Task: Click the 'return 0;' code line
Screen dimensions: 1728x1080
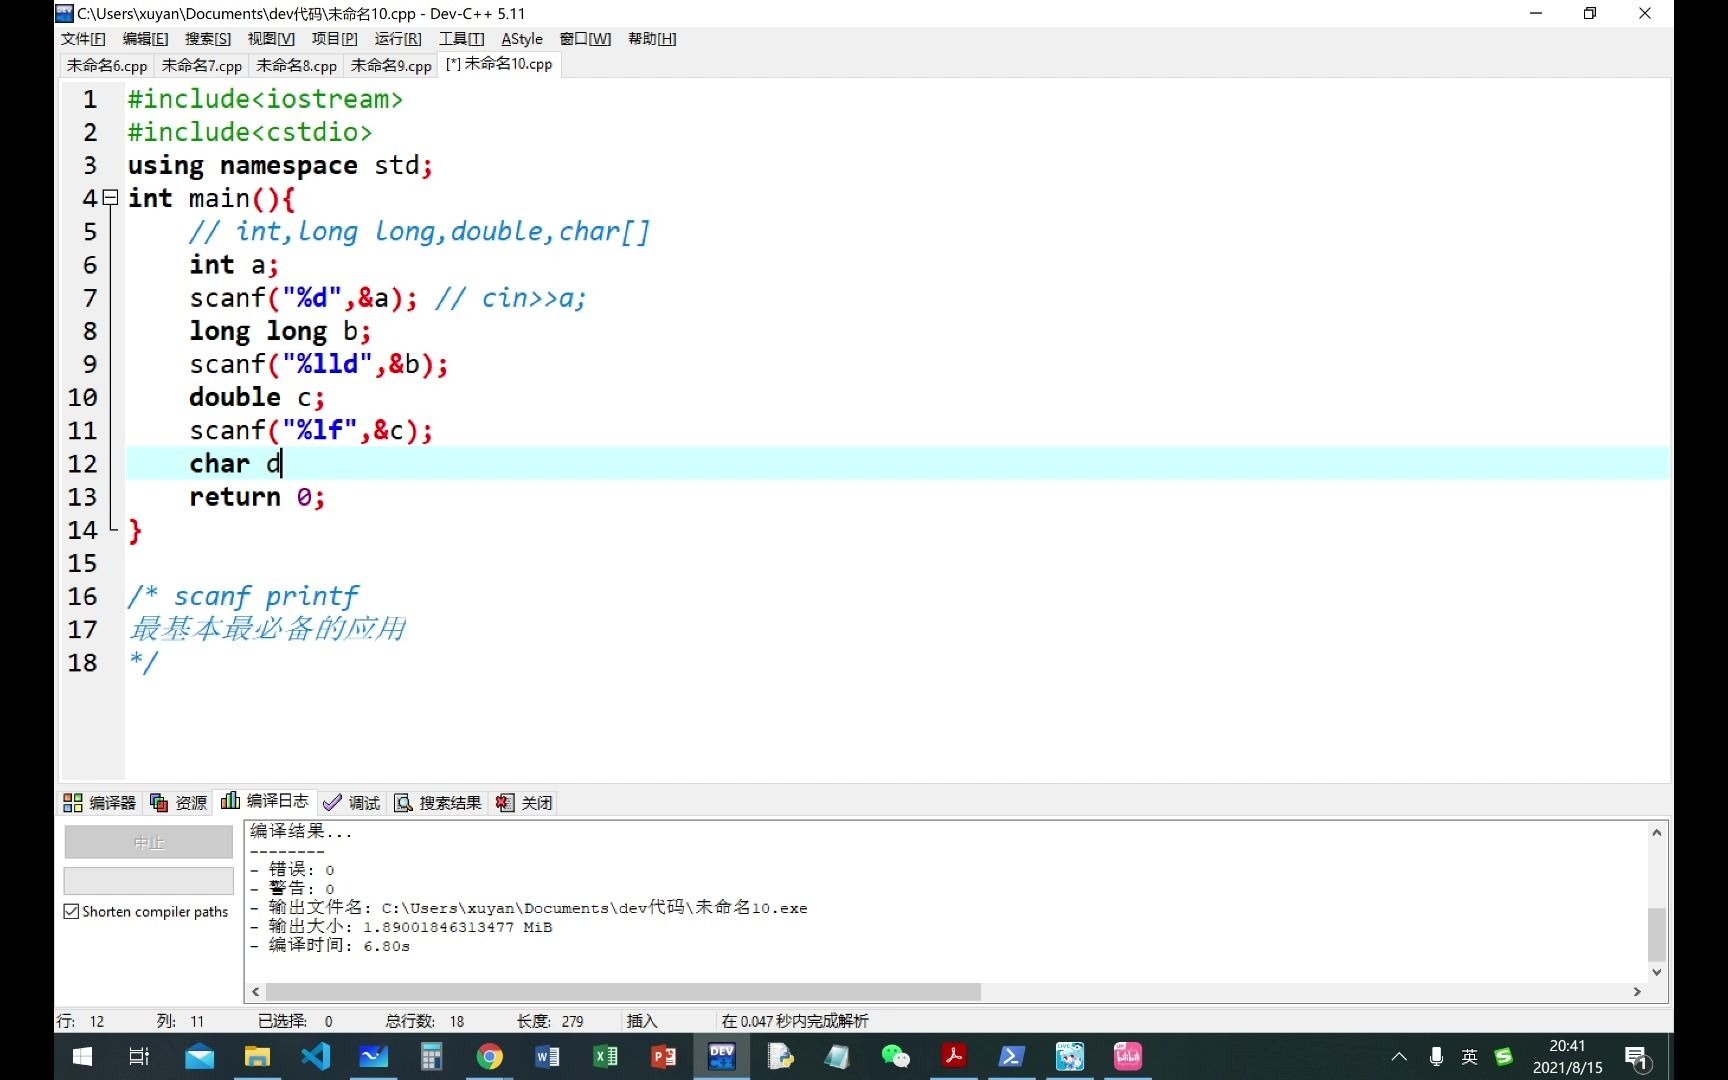Action: coord(257,496)
